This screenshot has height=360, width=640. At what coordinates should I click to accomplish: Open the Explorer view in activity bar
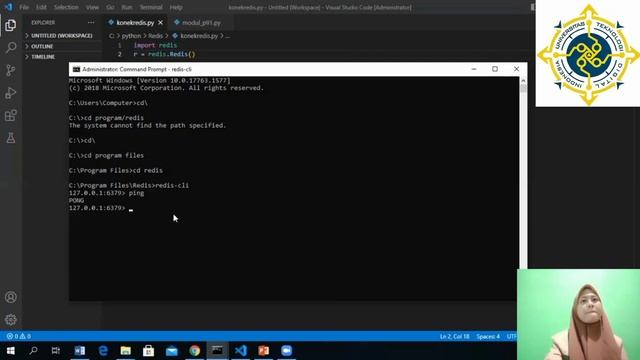click(x=11, y=25)
